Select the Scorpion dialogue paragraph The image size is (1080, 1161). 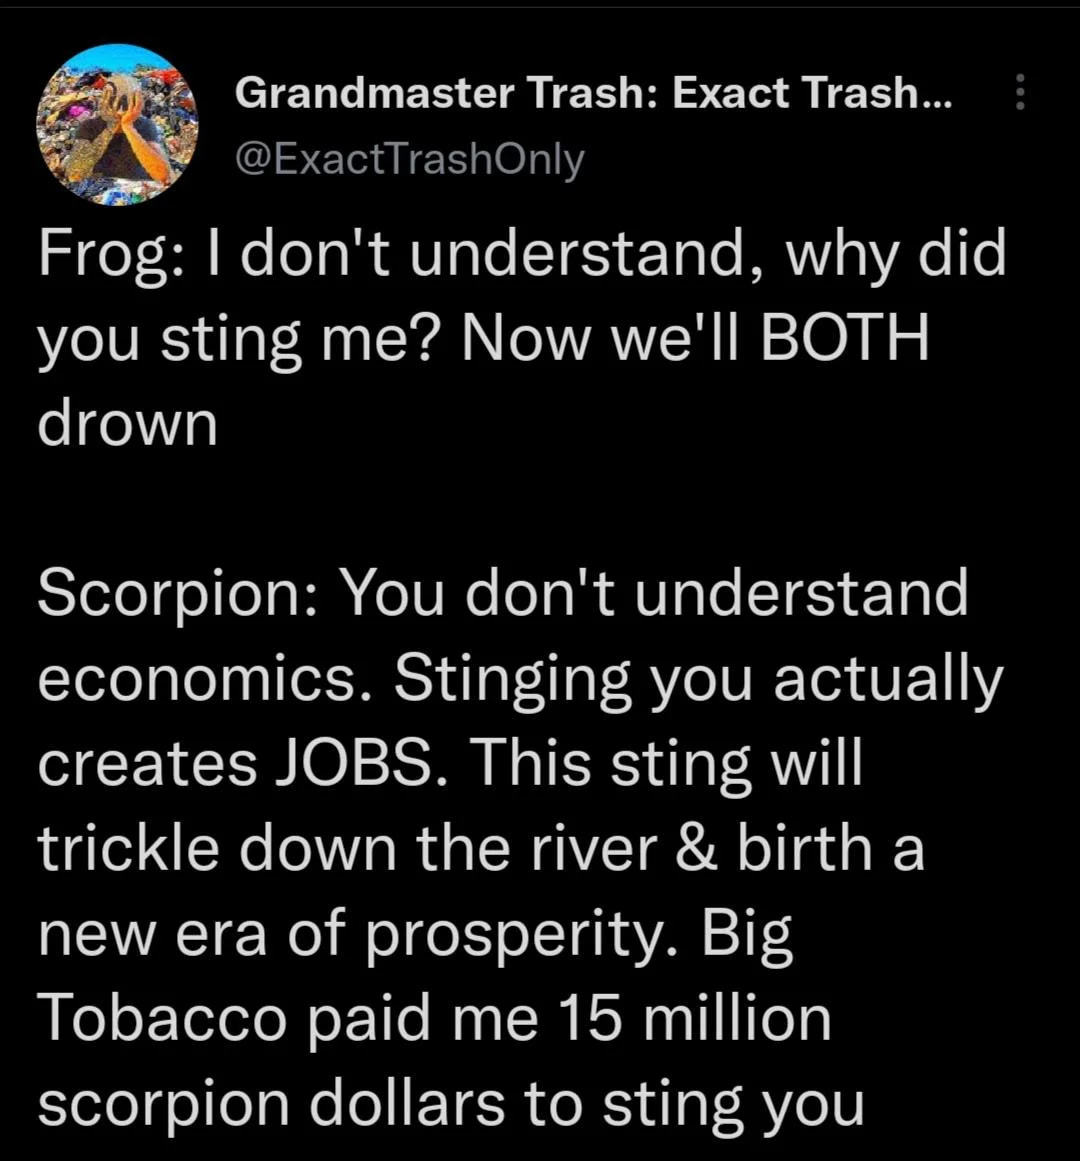(520, 848)
